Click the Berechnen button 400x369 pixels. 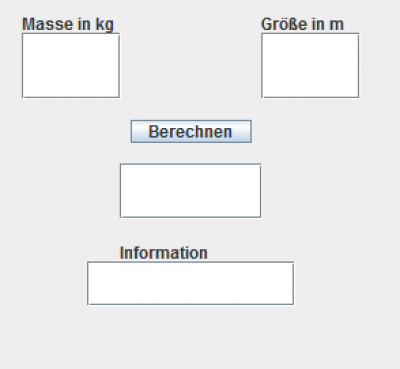point(191,132)
